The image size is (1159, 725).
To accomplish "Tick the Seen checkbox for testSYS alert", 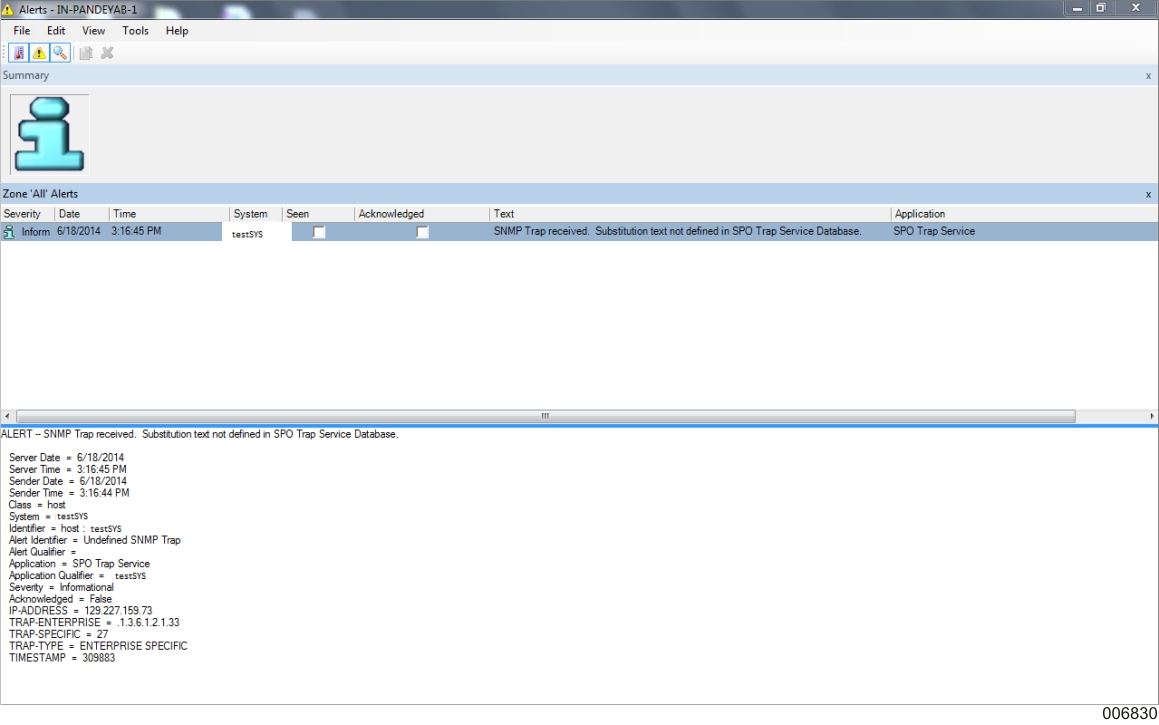I will [319, 232].
